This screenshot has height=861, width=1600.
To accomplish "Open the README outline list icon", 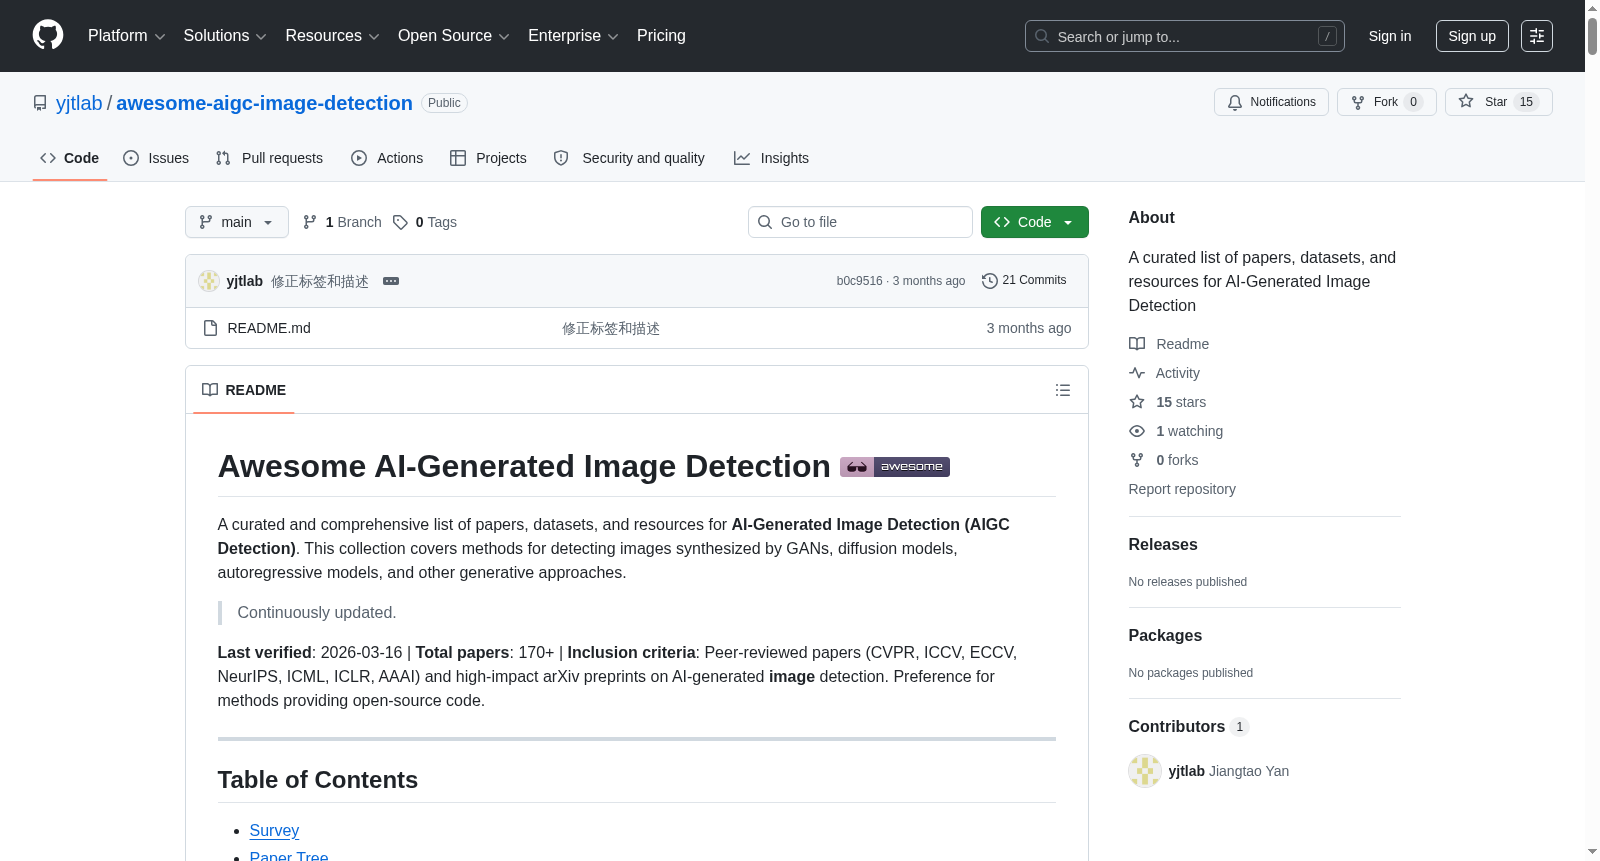I will (1063, 390).
